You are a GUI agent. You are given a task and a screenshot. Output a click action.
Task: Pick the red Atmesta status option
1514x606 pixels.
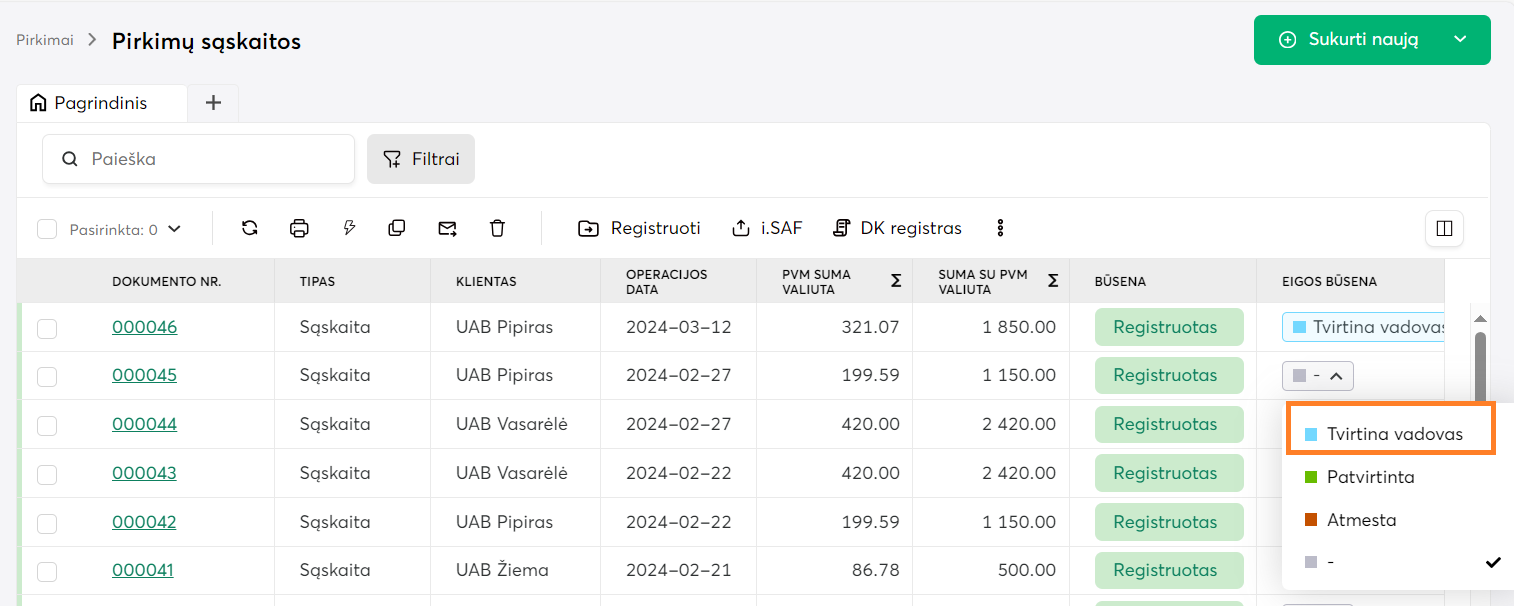(x=1361, y=520)
